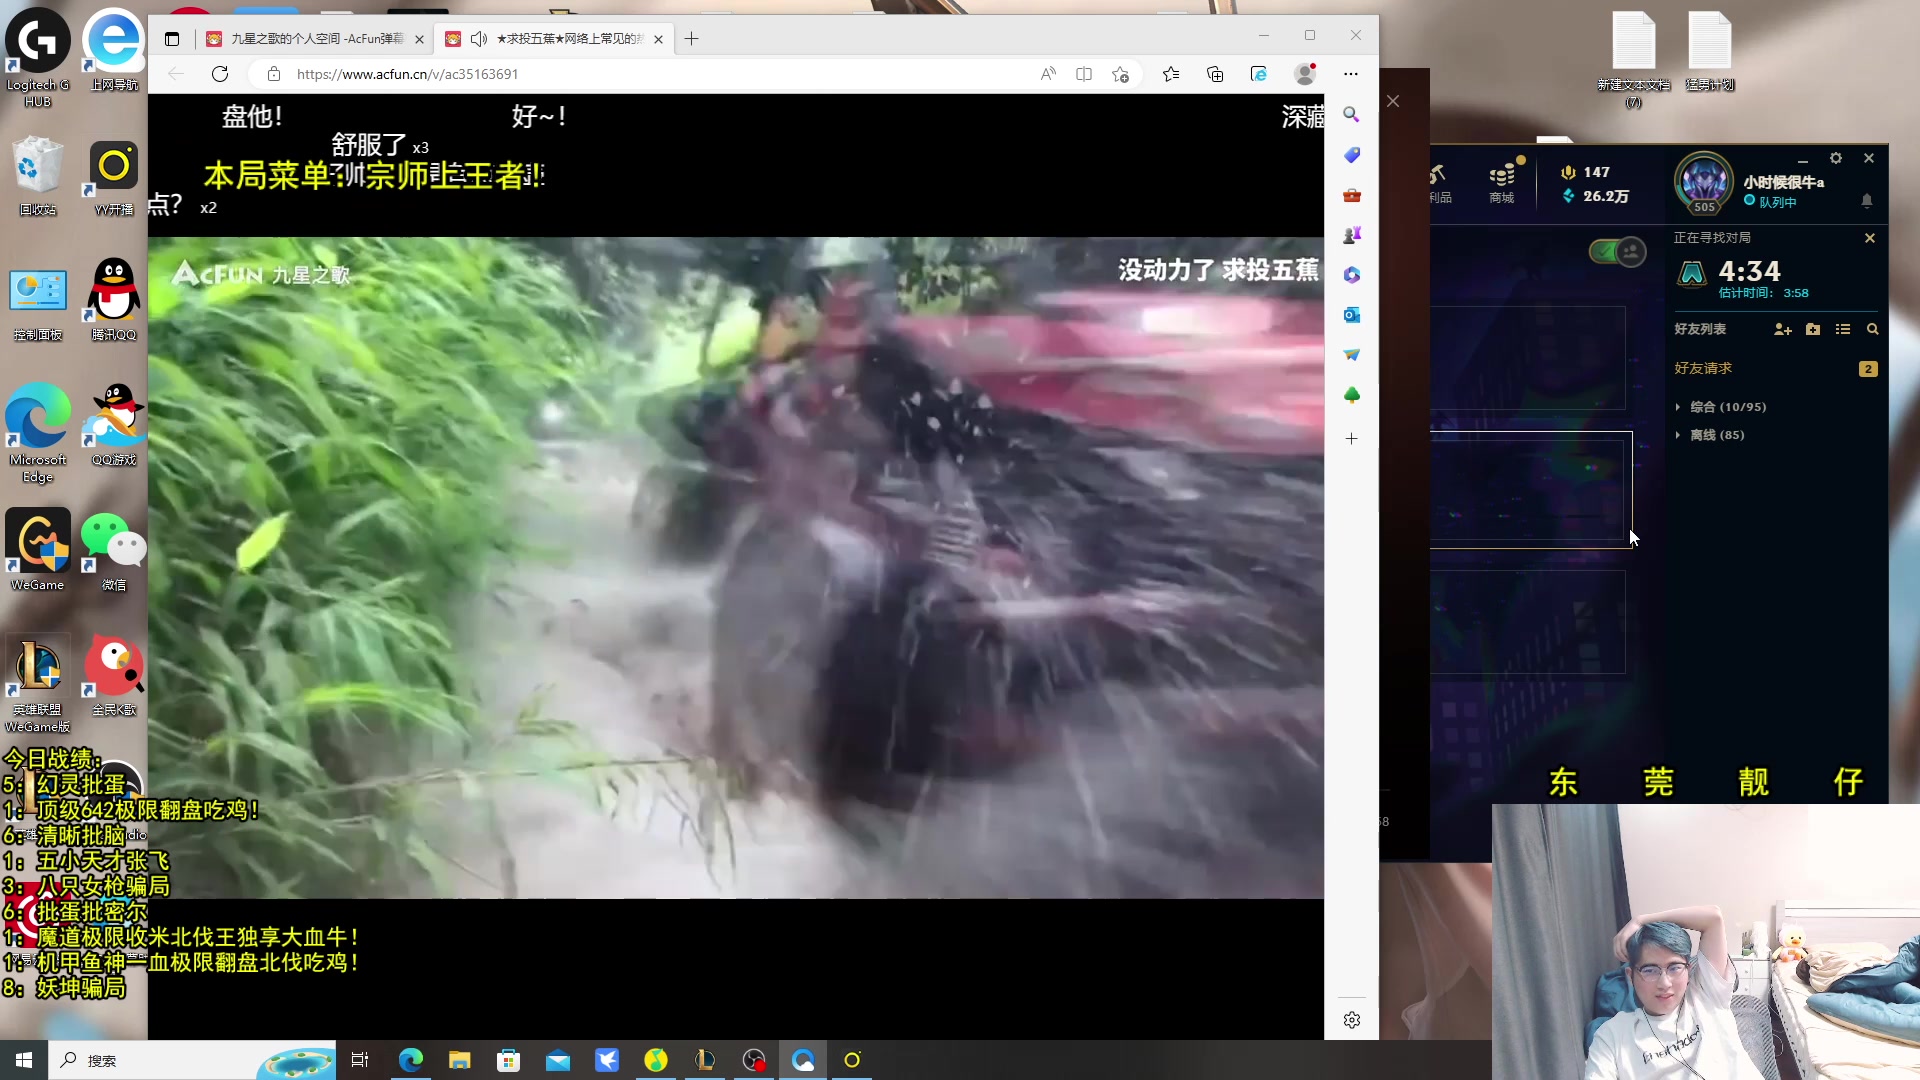This screenshot has width=1920, height=1080.
Task: Open Edge sidebar Shopping tag icon
Action: [1351, 155]
